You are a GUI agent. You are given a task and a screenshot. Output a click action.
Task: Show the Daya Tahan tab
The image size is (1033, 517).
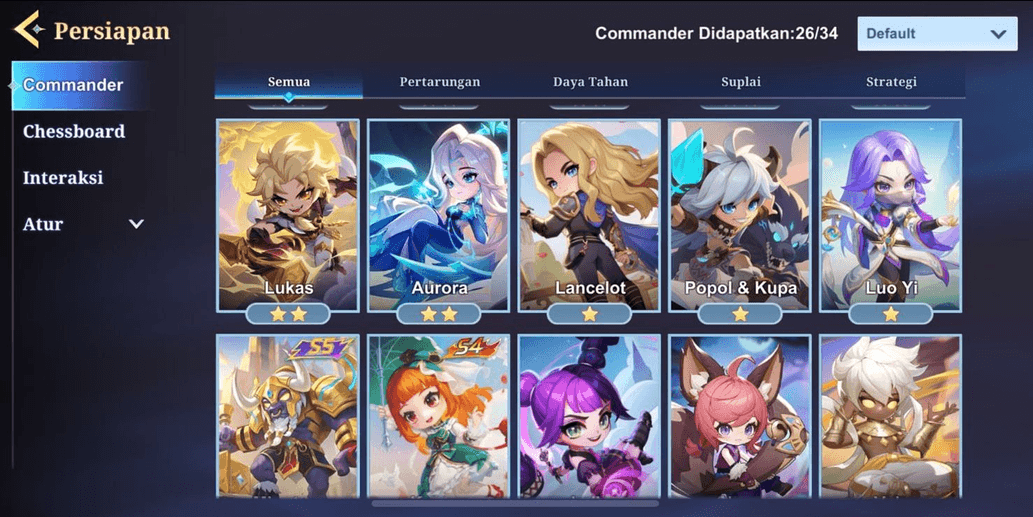[590, 82]
